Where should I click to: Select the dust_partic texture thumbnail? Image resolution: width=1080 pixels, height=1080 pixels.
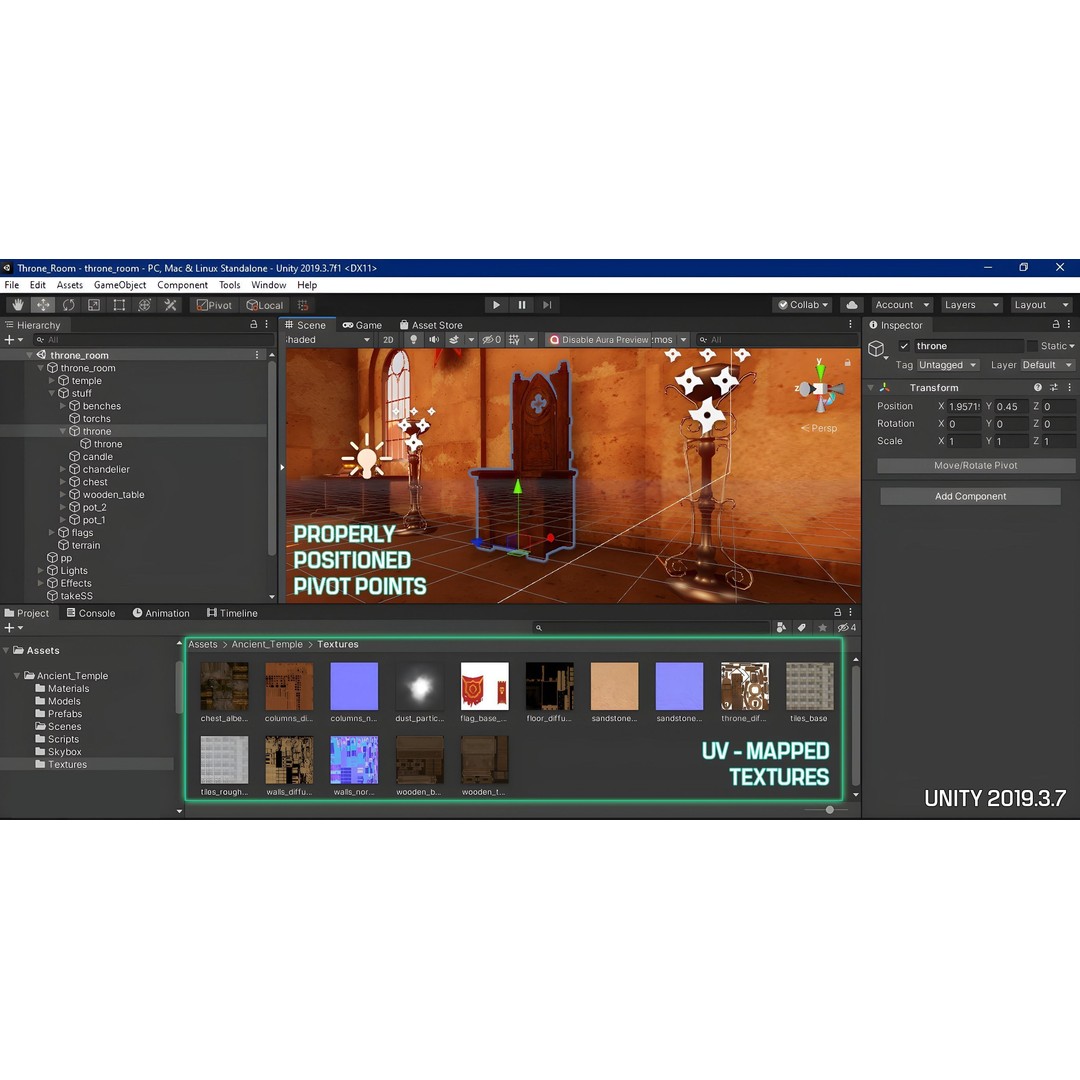[419, 686]
